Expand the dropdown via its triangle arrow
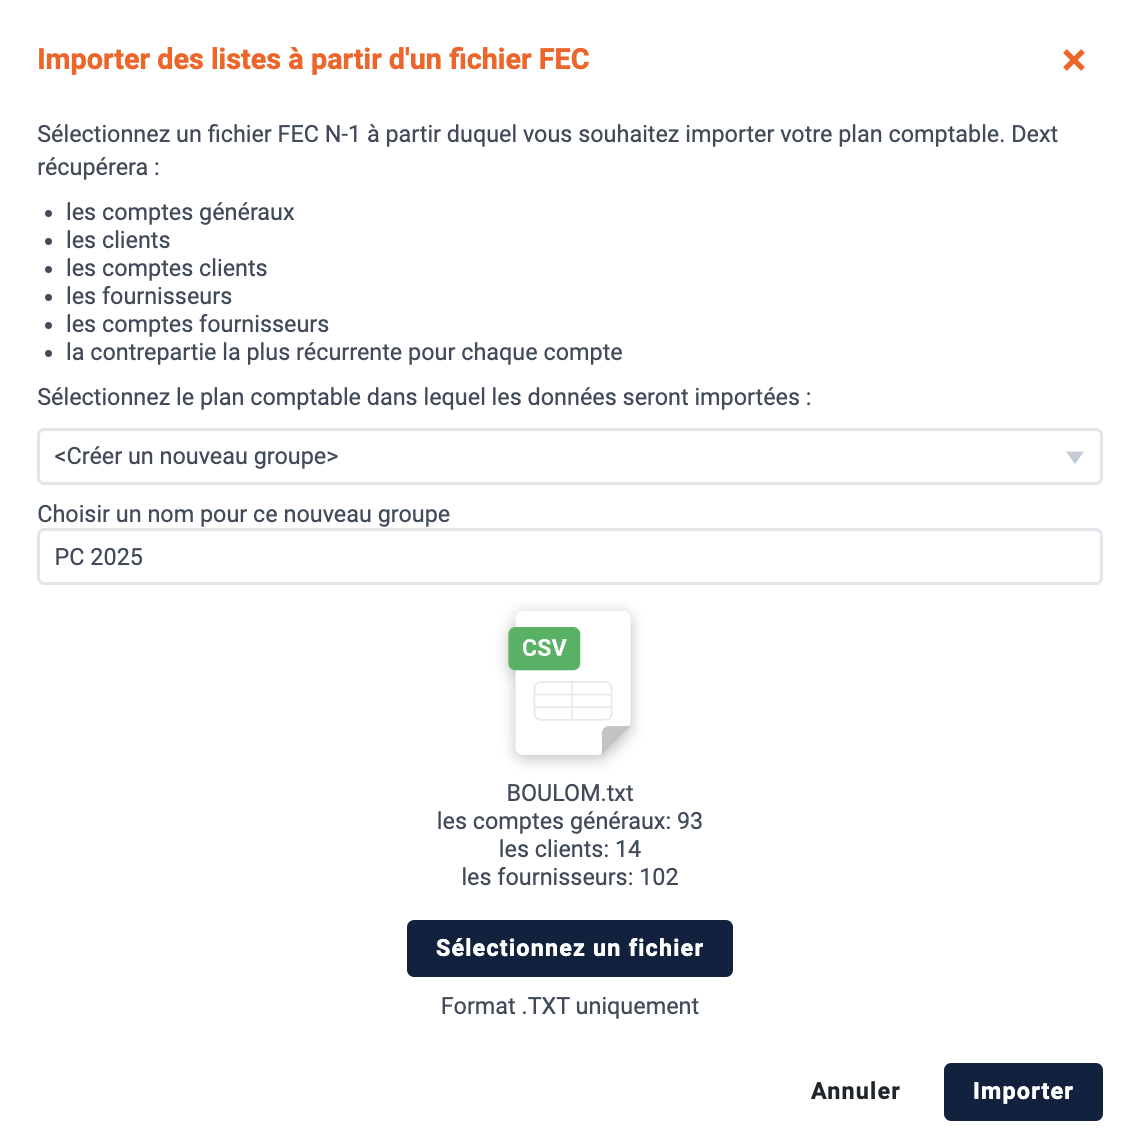This screenshot has width=1130, height=1146. tap(1074, 458)
